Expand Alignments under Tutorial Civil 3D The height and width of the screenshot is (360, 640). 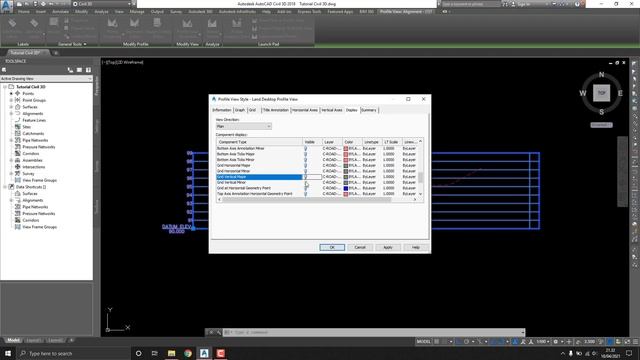pyautogui.click(x=11, y=113)
